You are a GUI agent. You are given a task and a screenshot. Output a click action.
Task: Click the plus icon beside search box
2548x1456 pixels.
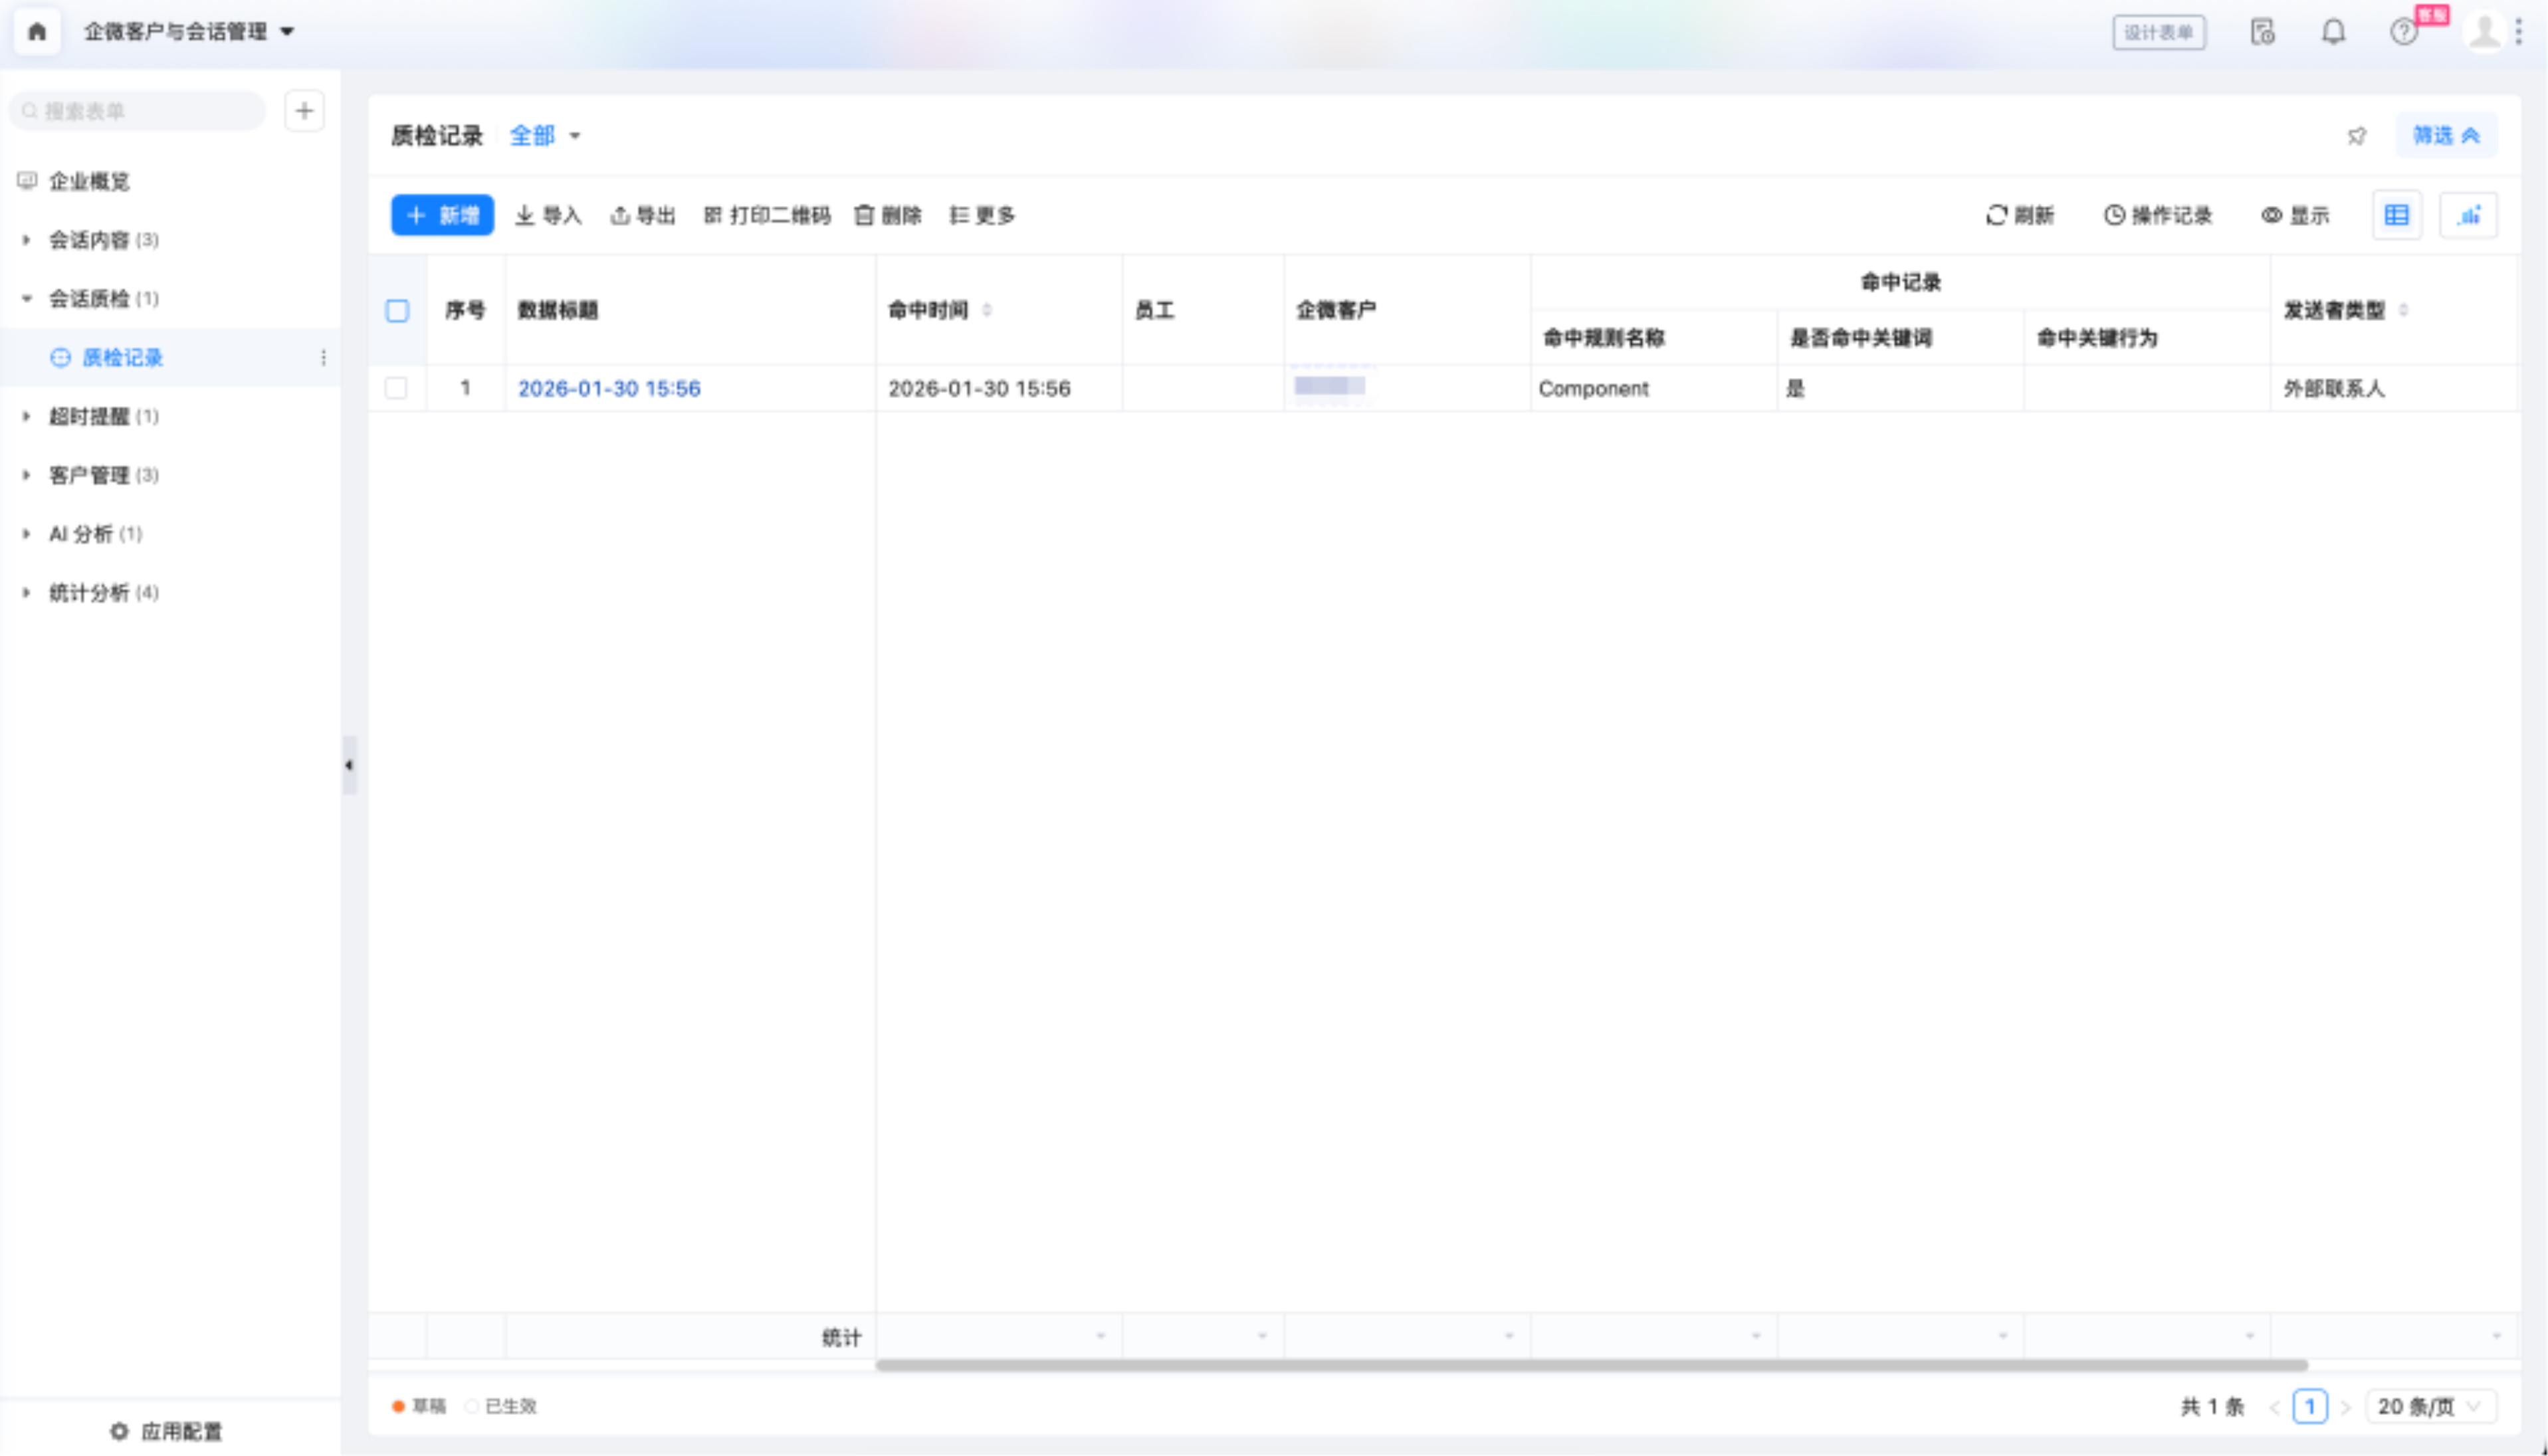(x=304, y=111)
